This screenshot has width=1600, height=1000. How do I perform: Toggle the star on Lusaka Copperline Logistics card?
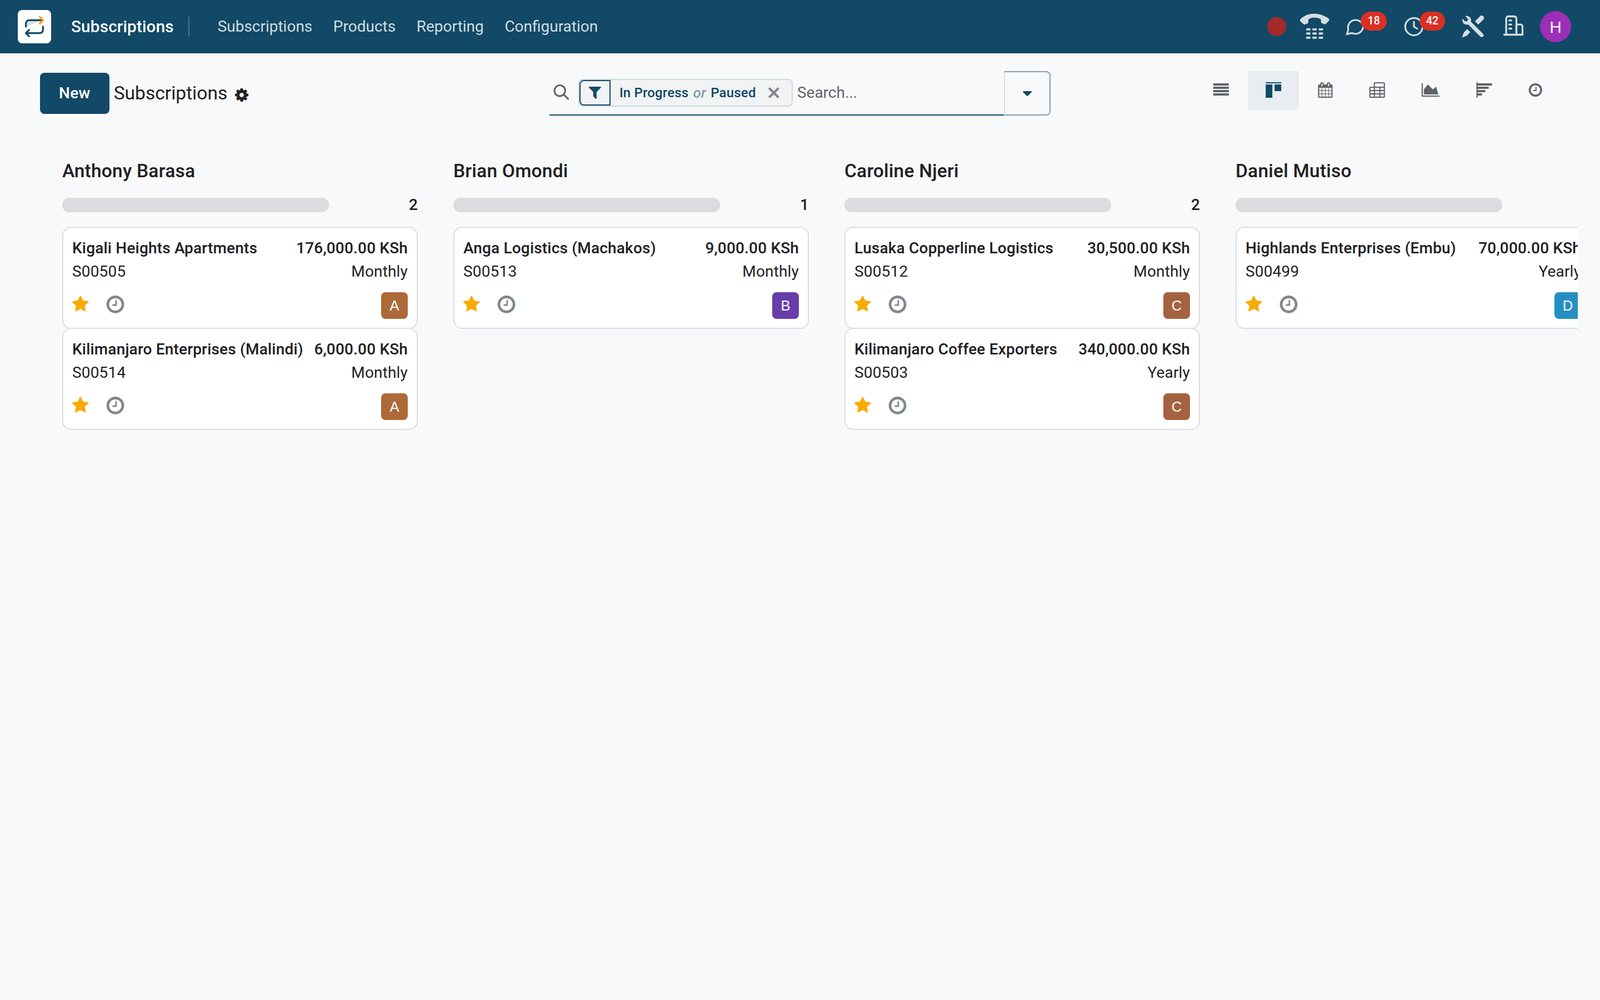coord(863,304)
